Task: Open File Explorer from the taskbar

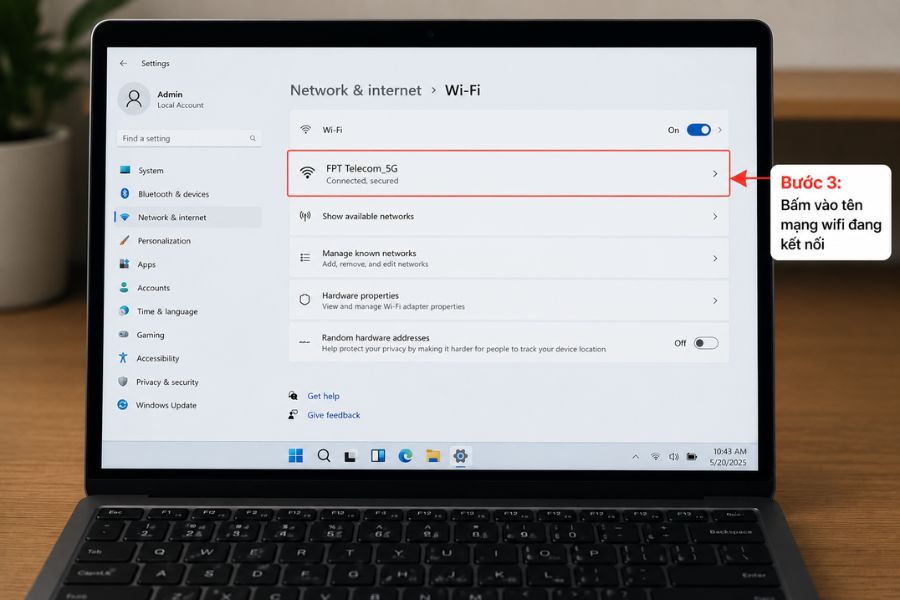Action: point(433,456)
